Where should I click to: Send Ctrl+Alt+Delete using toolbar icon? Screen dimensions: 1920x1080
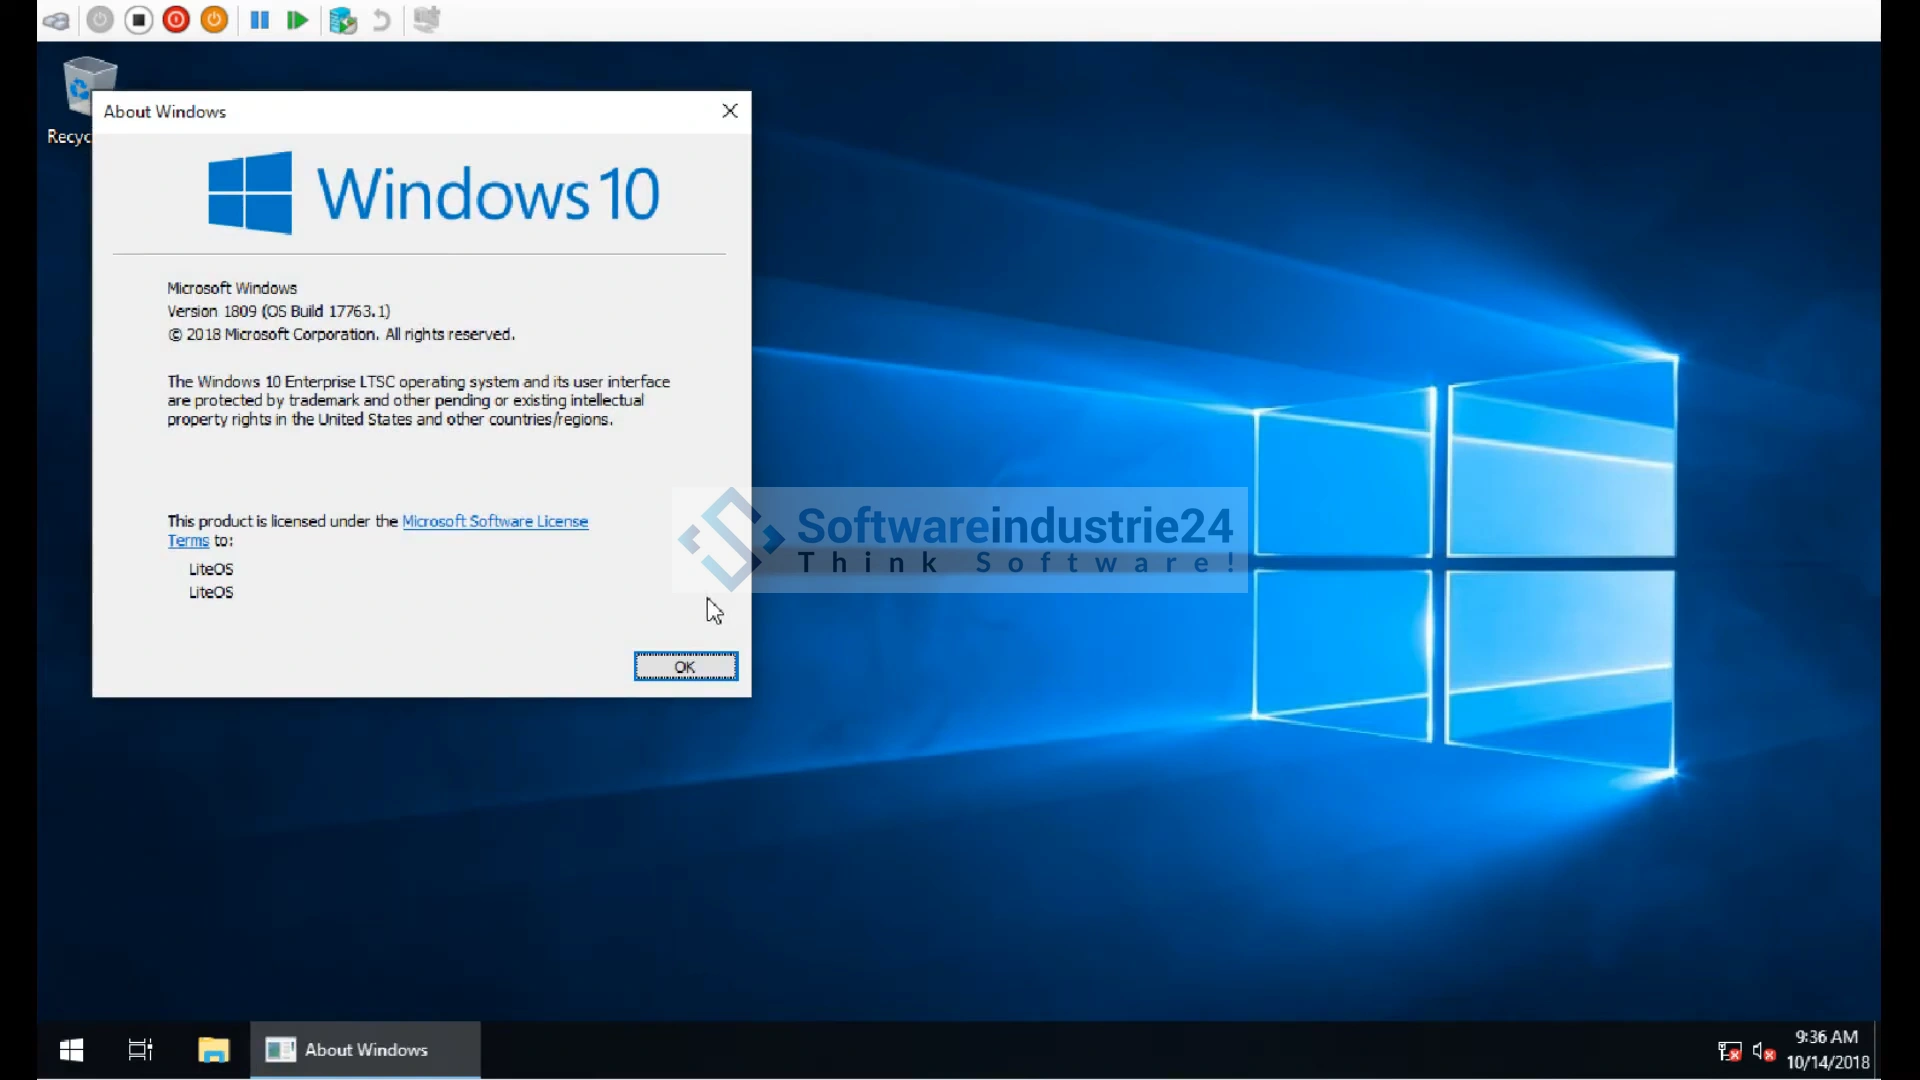click(x=57, y=20)
